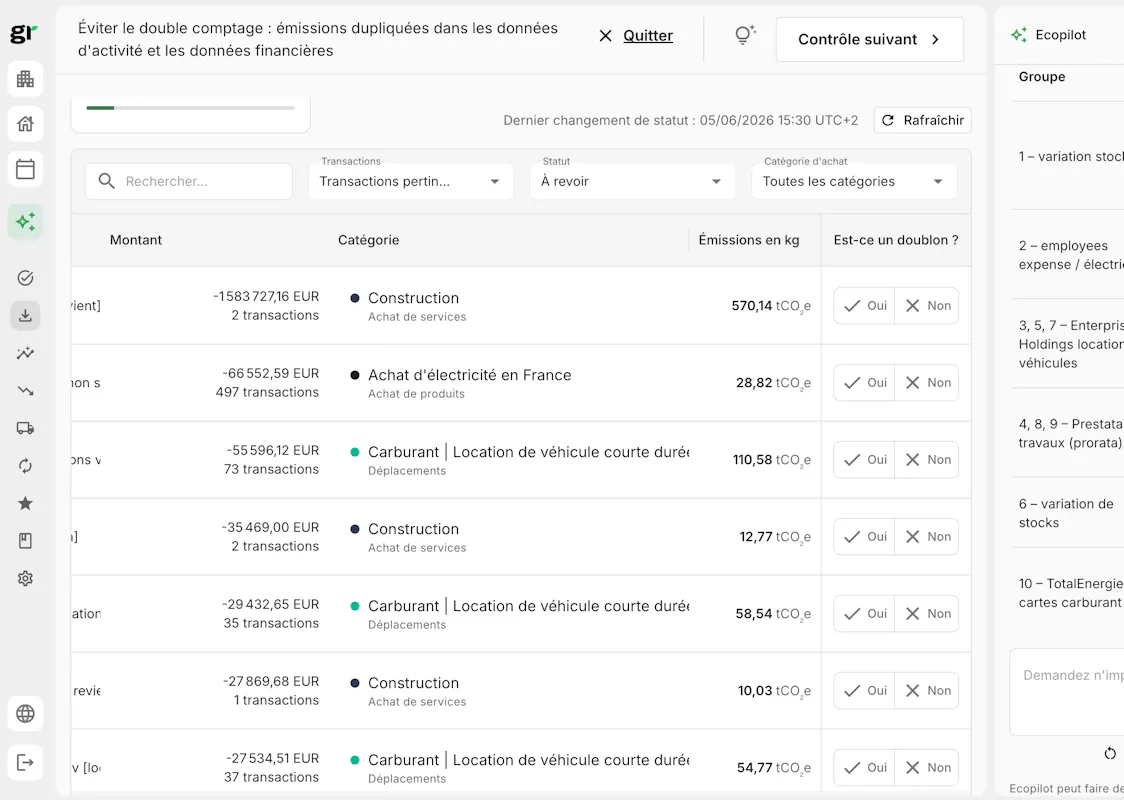Viewport: 1124px width, 800px height.
Task: Click the -1 583 727,16 EUR amount
Action: [x=266, y=297]
